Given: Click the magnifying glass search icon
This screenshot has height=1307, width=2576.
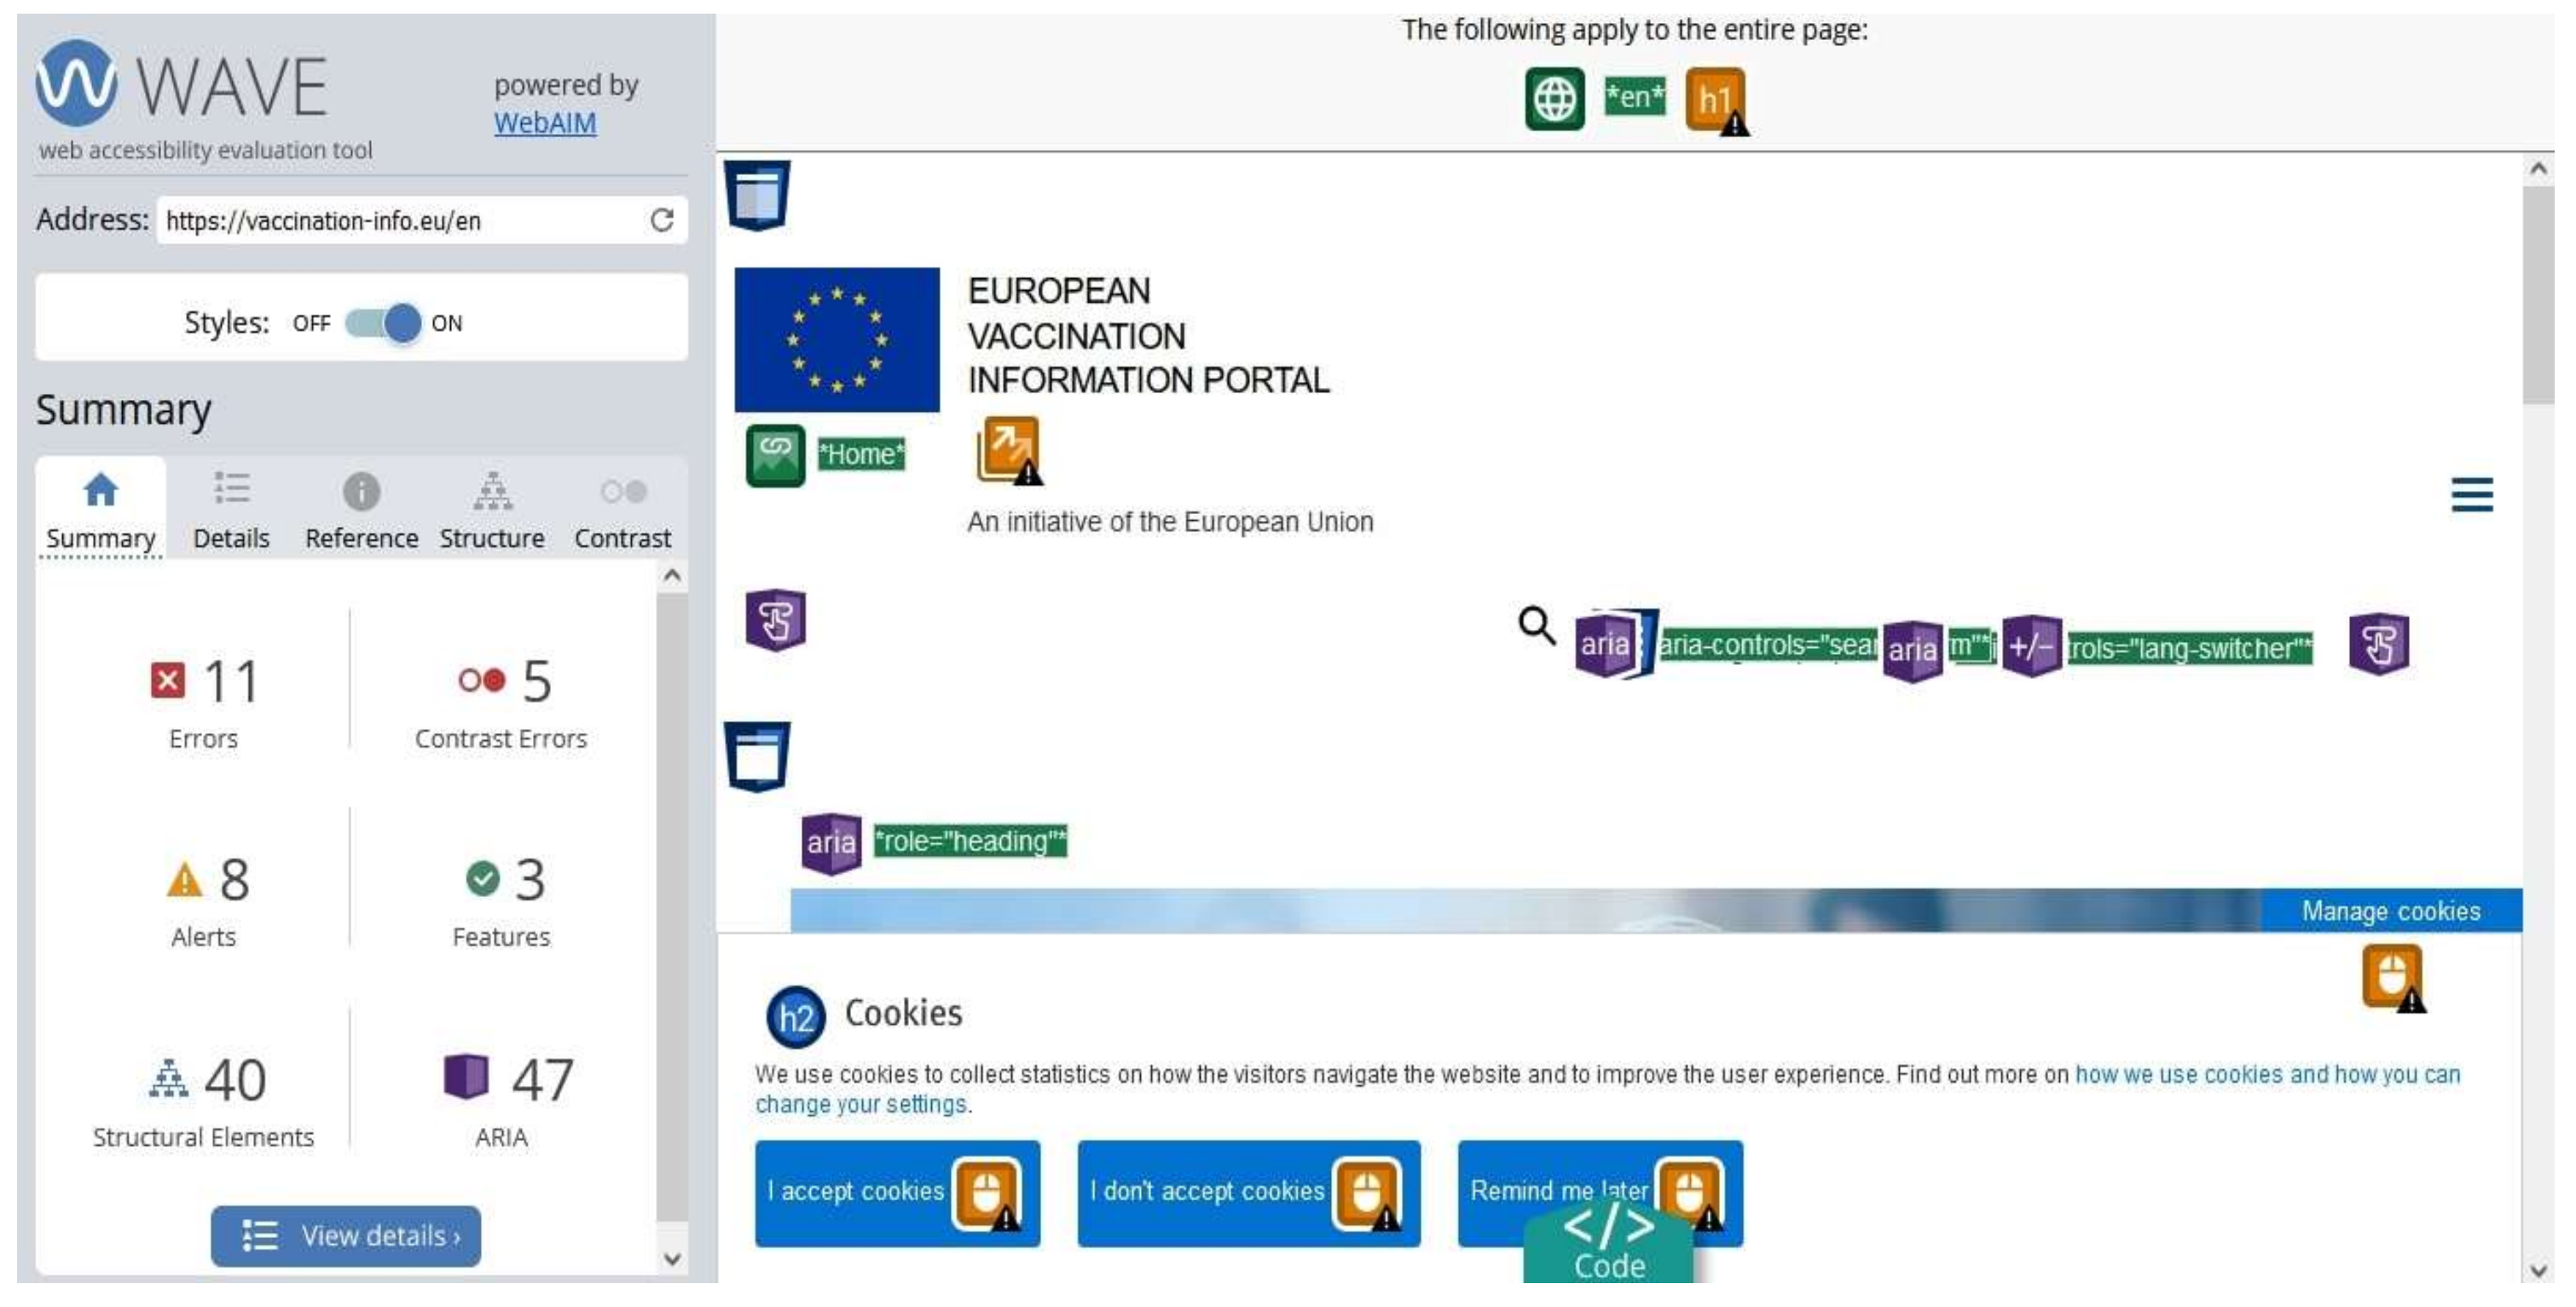Looking at the screenshot, I should 1536,626.
